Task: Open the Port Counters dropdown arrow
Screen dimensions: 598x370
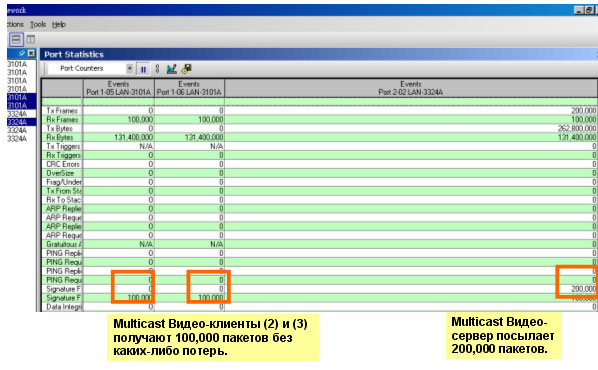Action: [x=130, y=69]
